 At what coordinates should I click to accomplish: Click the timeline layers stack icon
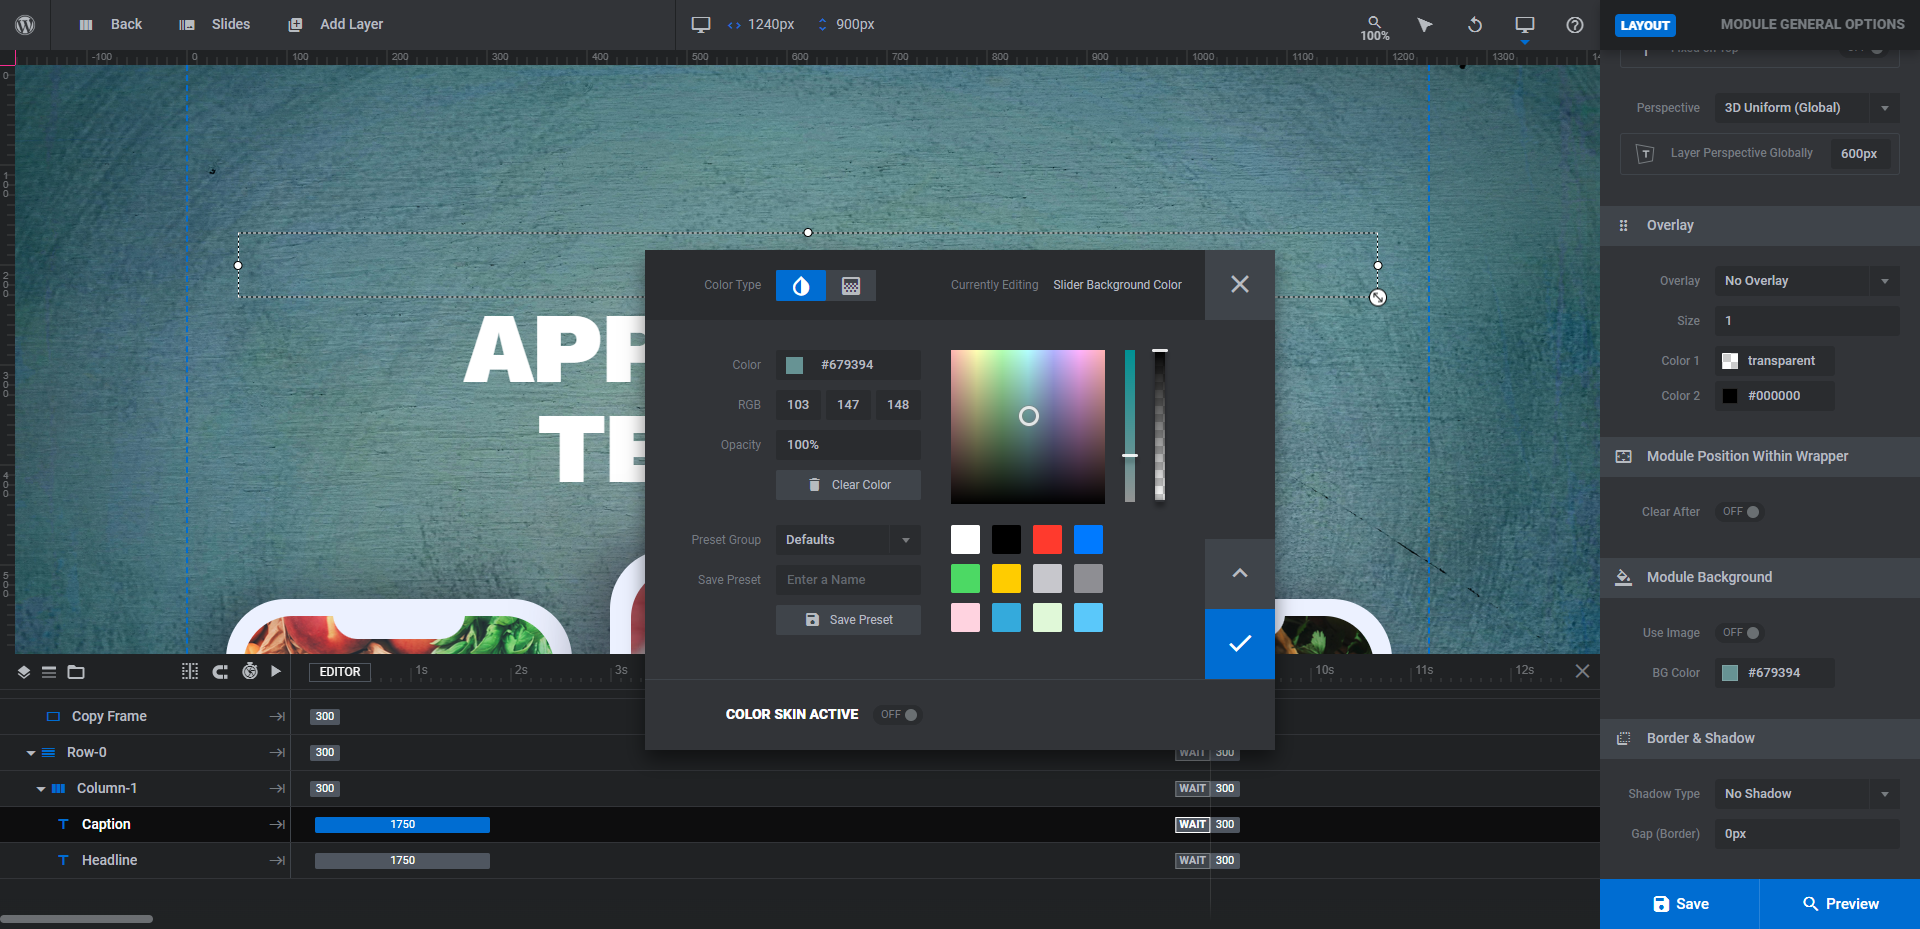pyautogui.click(x=24, y=672)
